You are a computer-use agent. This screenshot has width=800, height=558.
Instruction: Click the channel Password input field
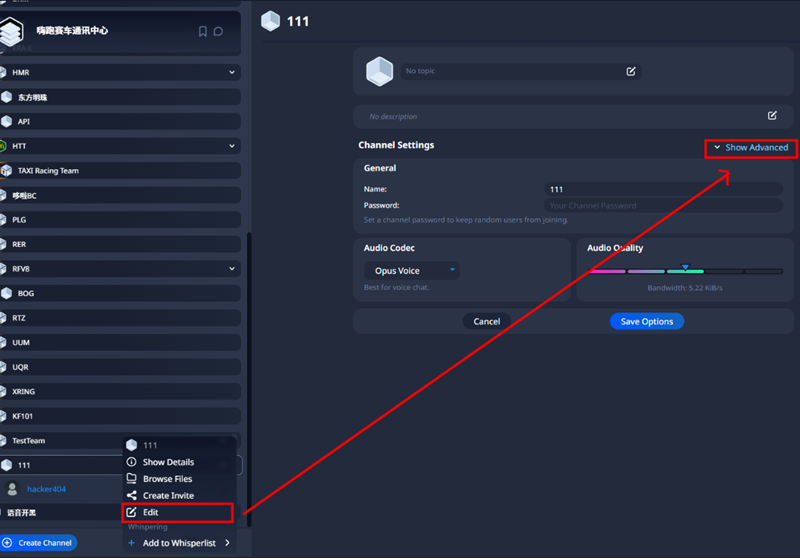662,205
